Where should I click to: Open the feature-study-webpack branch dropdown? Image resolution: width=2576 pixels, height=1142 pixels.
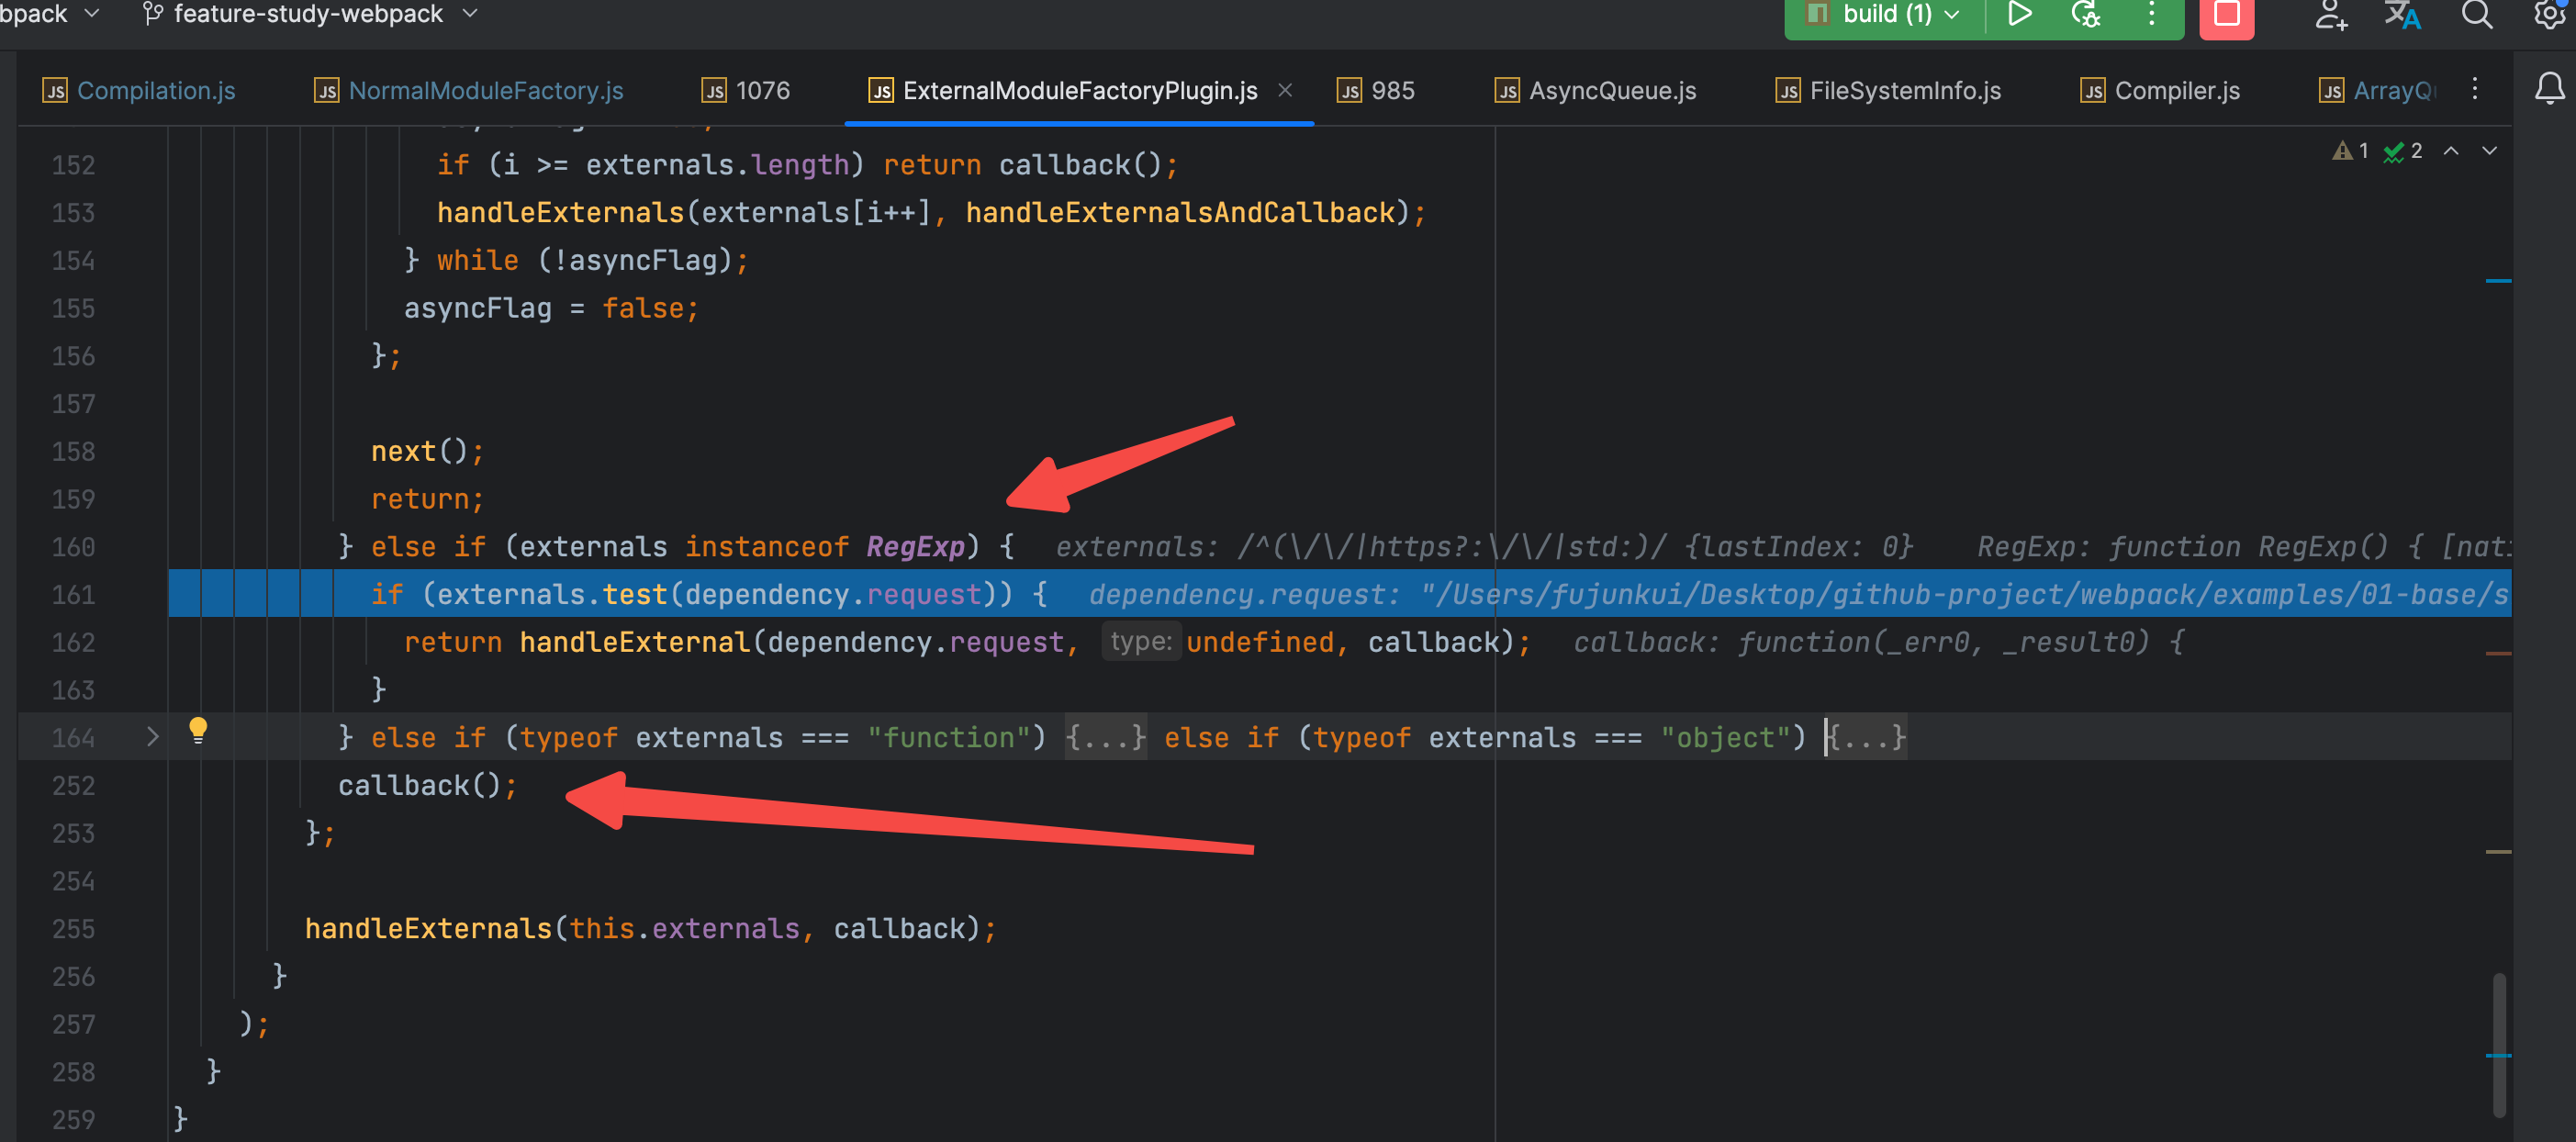(x=310, y=14)
